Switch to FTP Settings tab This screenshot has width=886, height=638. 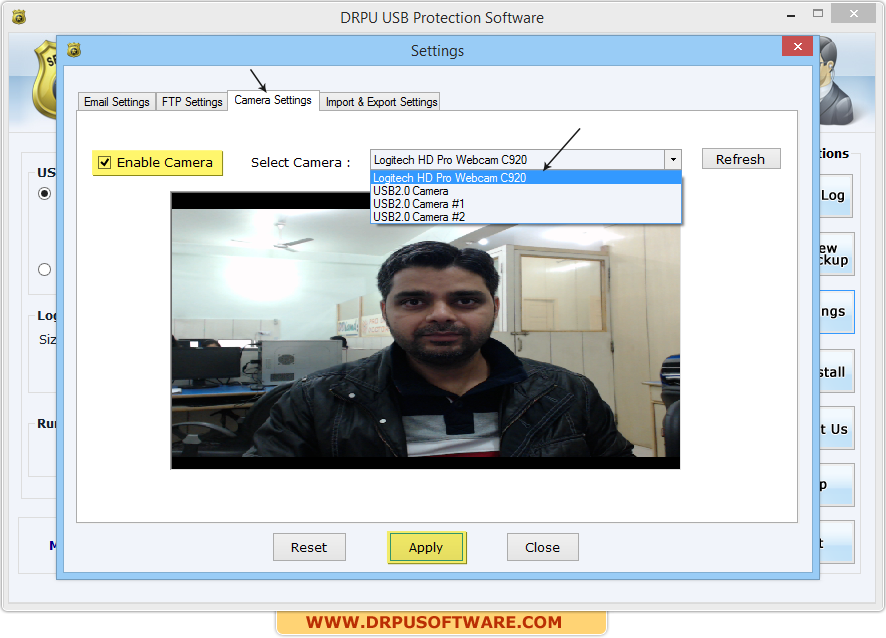click(192, 102)
